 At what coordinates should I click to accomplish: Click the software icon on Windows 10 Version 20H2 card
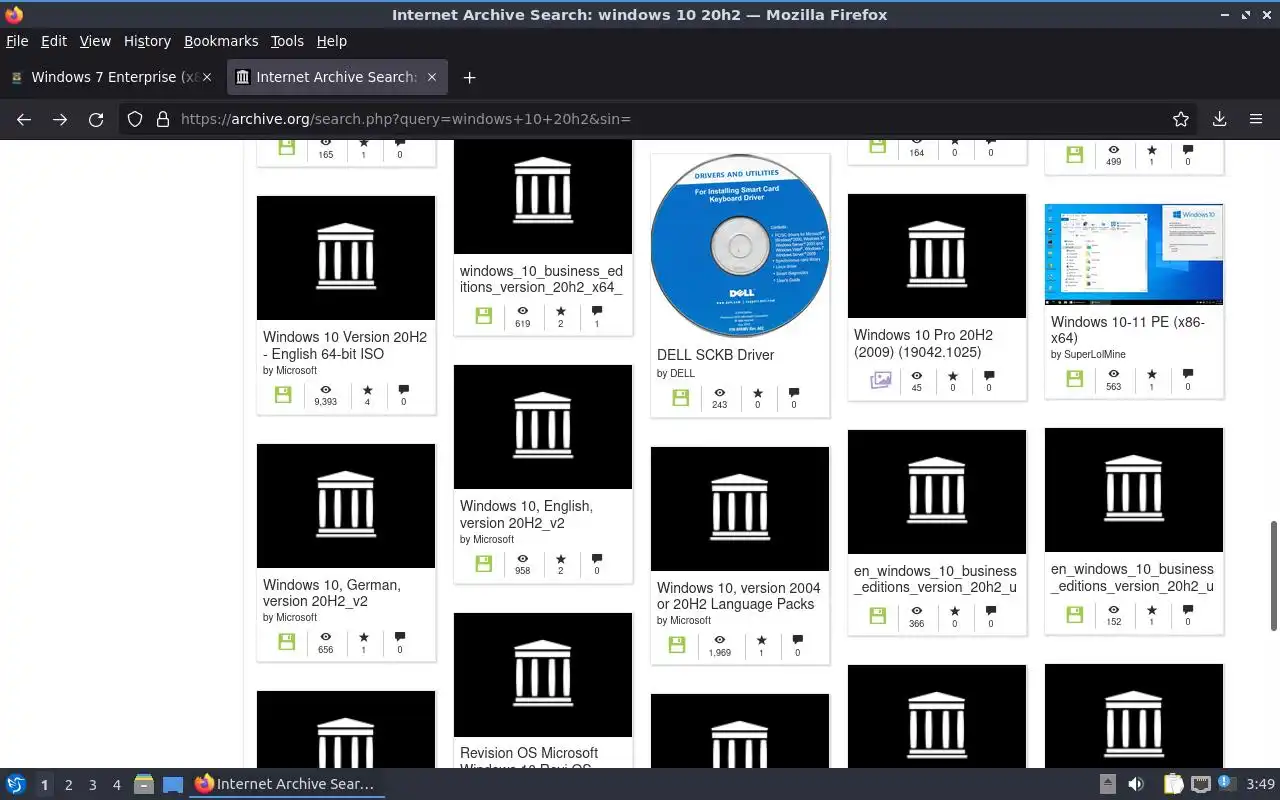[283, 395]
